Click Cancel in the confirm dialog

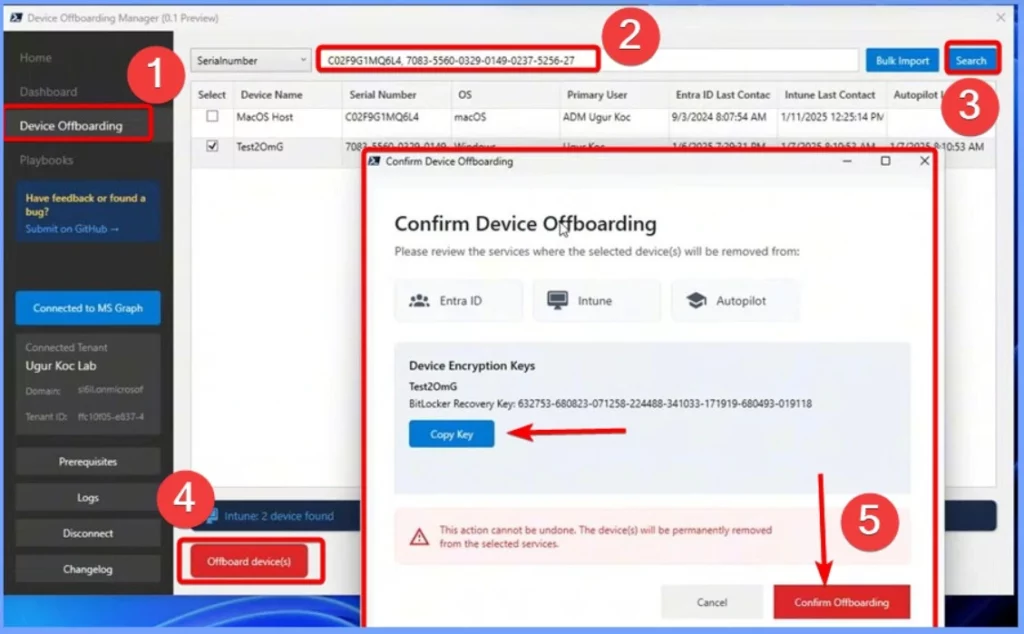coord(711,602)
